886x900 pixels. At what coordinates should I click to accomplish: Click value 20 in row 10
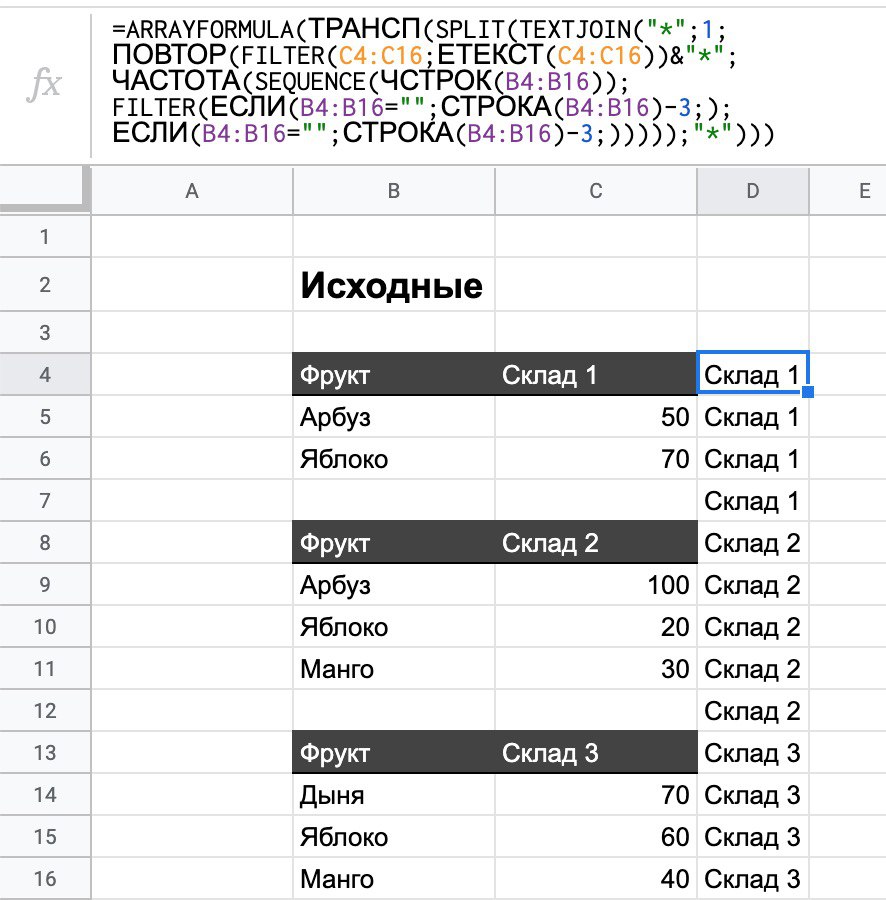pos(596,626)
